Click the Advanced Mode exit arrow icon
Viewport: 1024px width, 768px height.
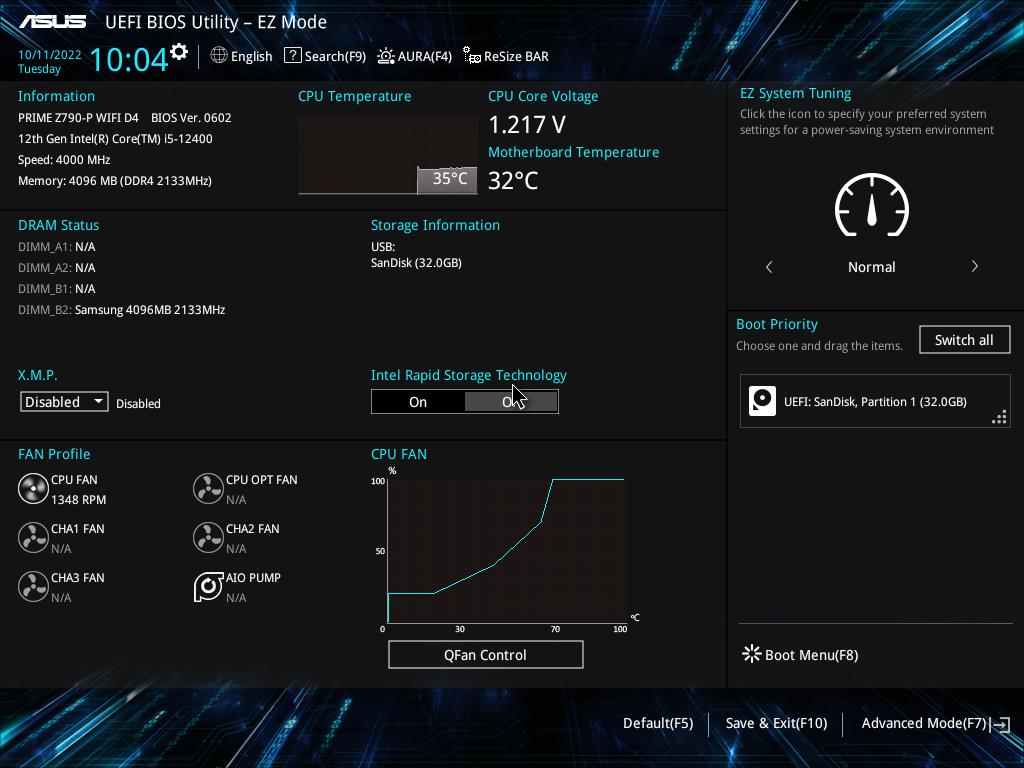[1000, 724]
